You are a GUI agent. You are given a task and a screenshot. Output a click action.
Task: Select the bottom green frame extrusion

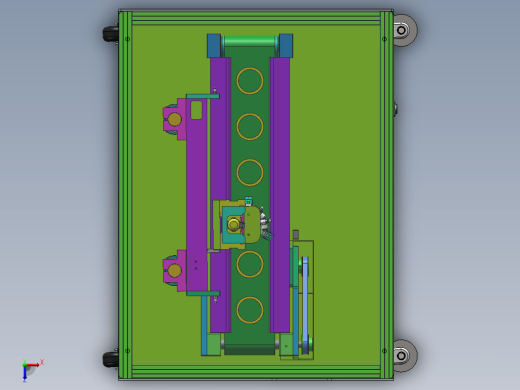[x=256, y=372]
